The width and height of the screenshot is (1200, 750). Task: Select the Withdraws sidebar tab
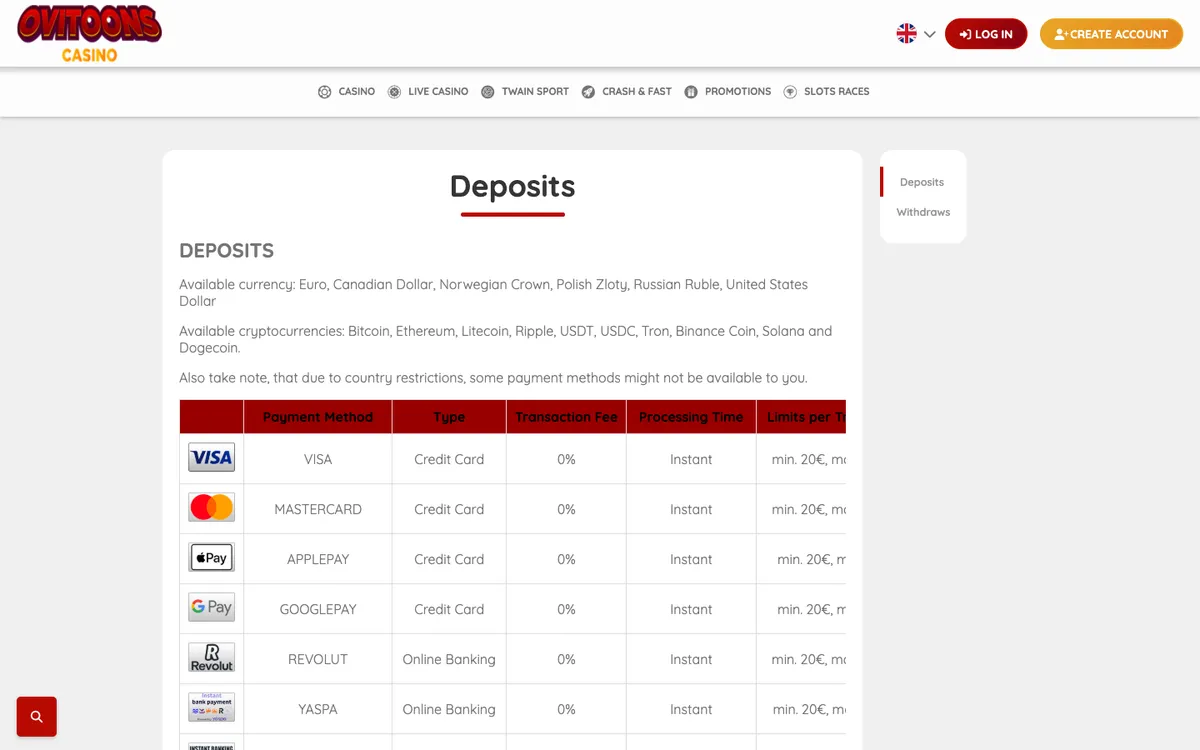tap(923, 212)
